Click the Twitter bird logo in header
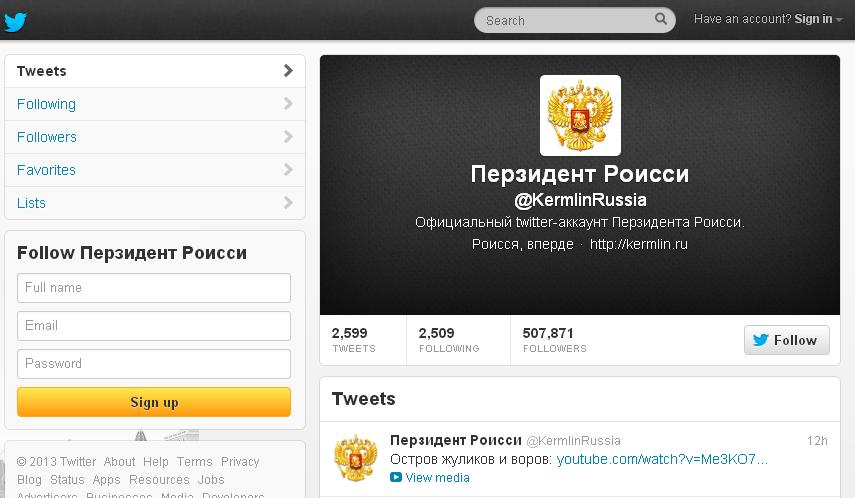The width and height of the screenshot is (855, 498). [15, 22]
